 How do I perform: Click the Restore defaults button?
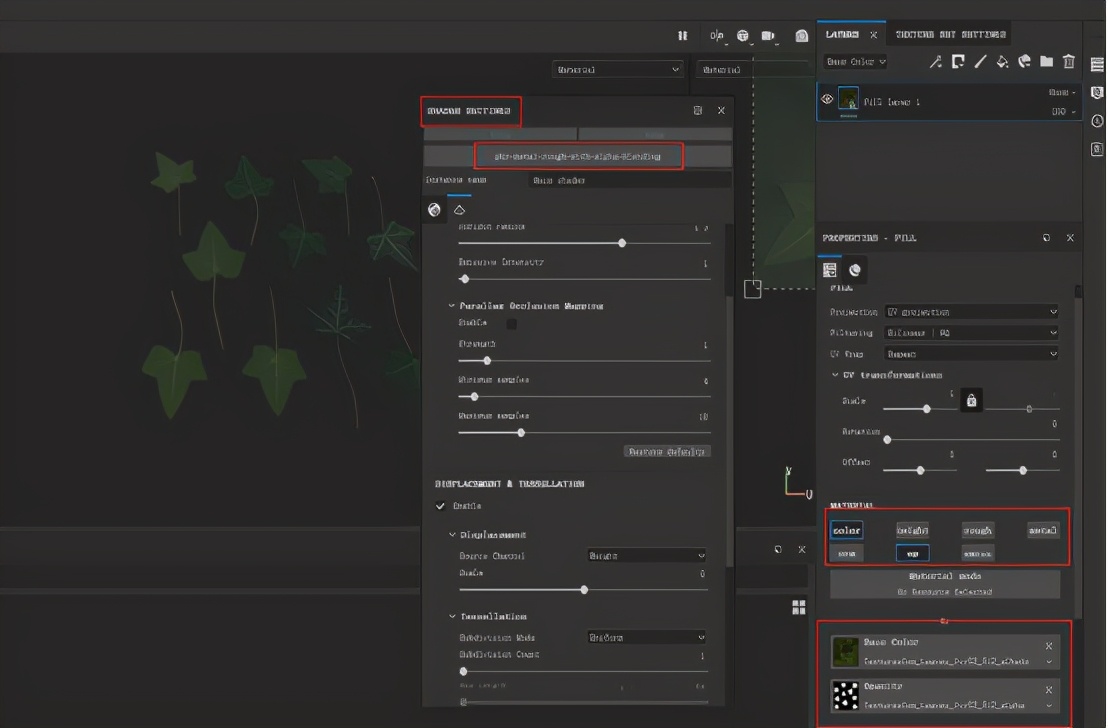tap(667, 451)
